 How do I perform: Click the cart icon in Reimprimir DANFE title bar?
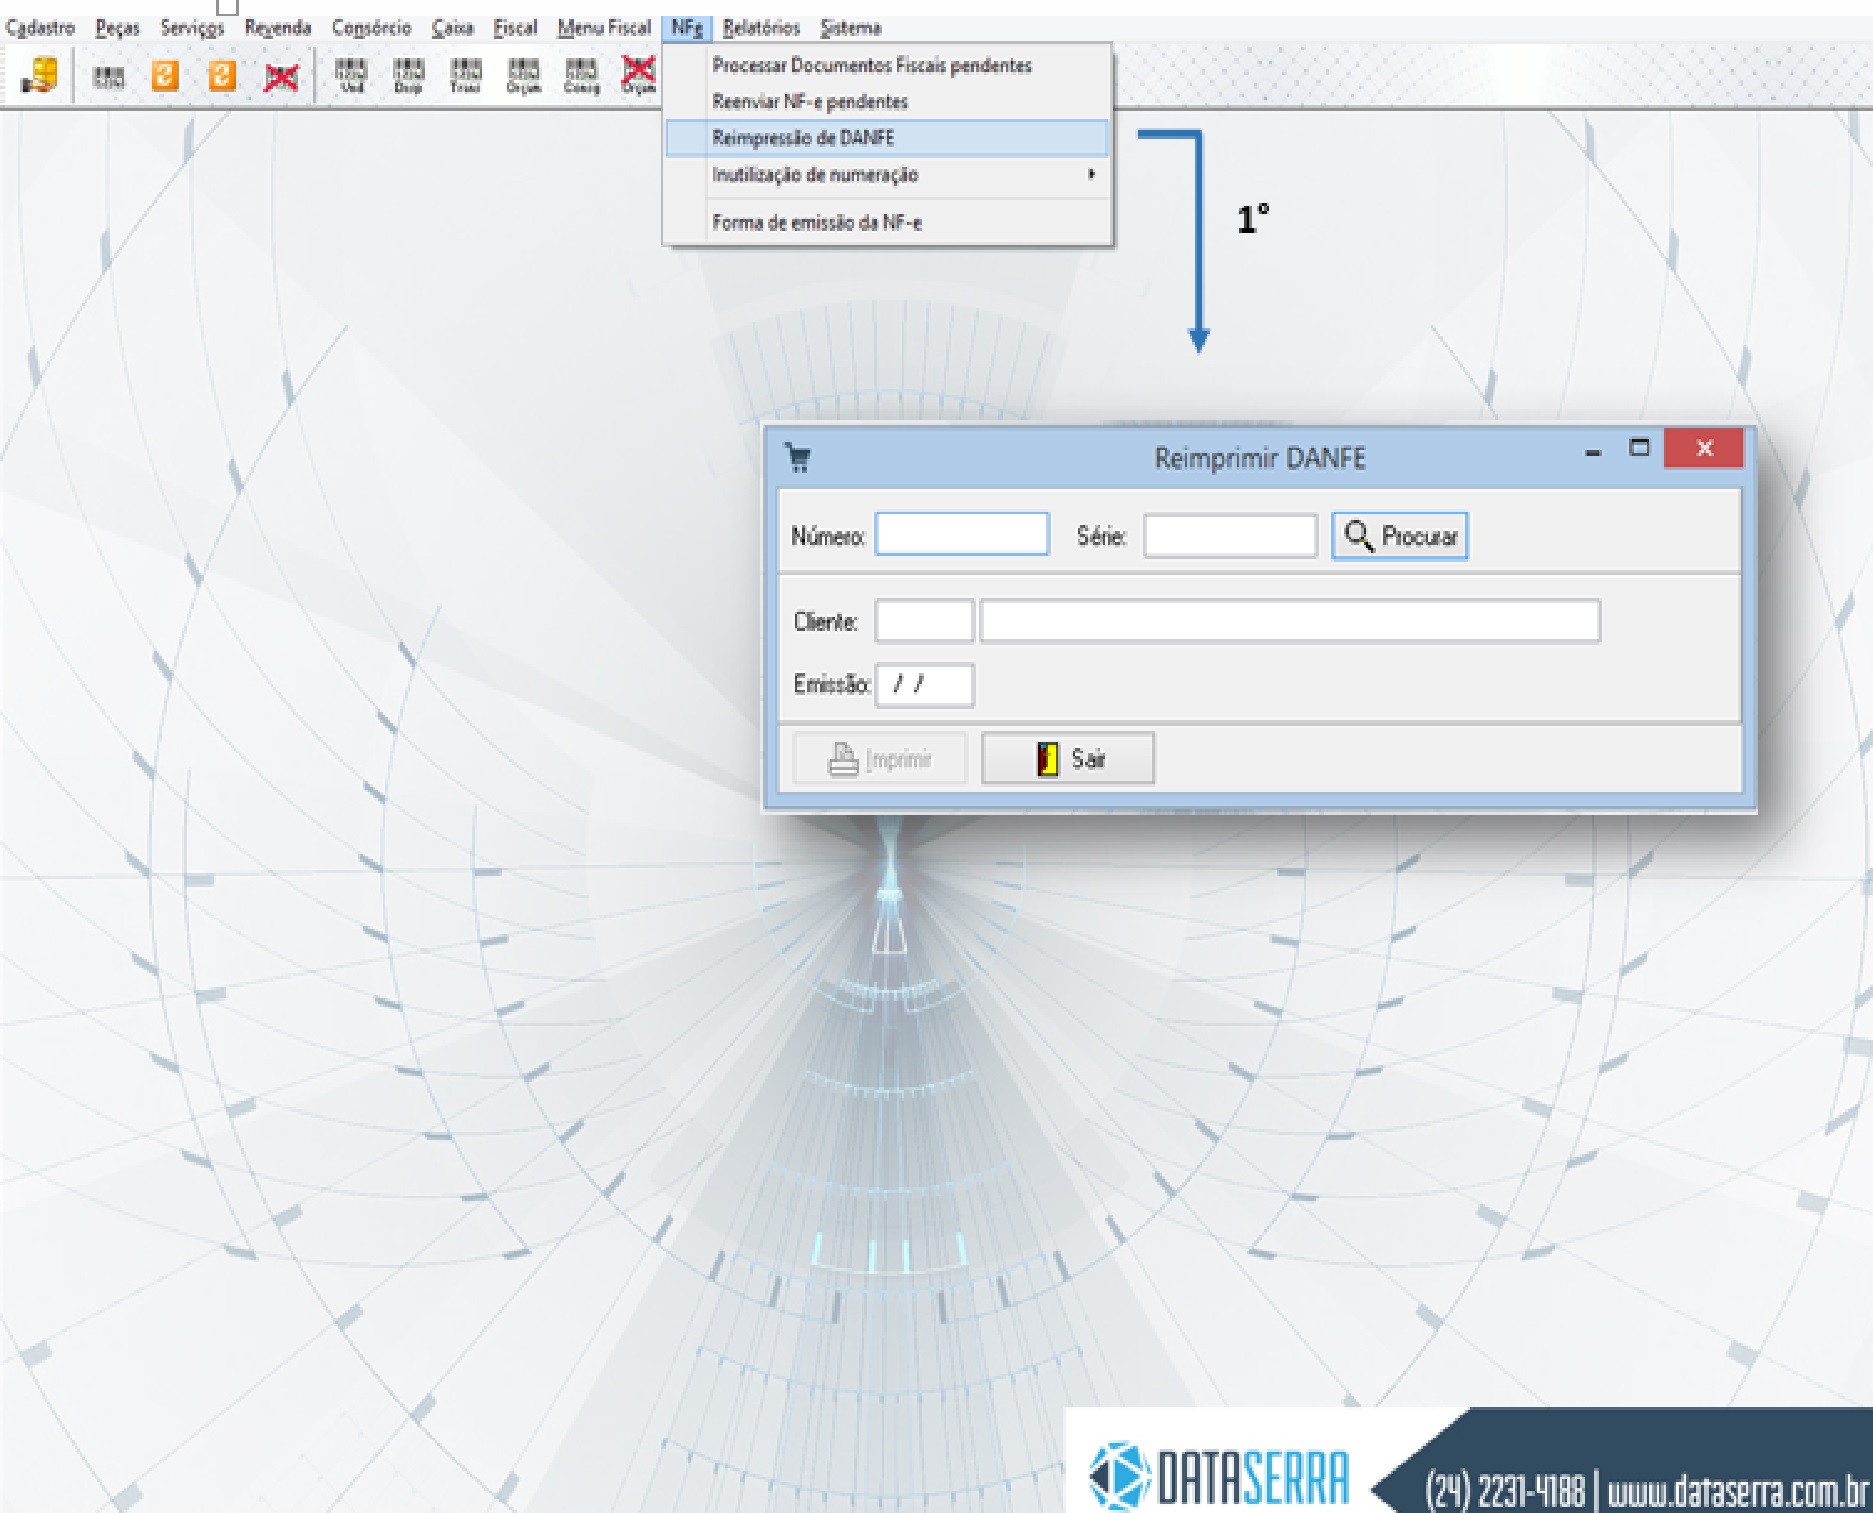[798, 458]
